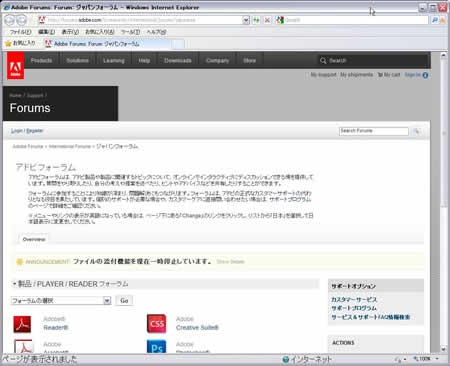Click International Forums breadcrumb link
The image size is (450, 366).
[70, 146]
